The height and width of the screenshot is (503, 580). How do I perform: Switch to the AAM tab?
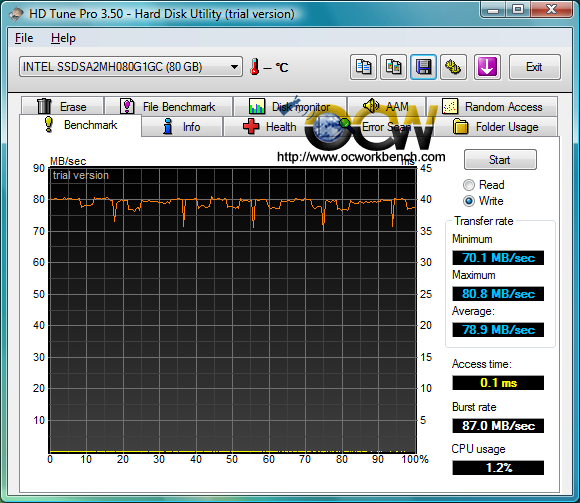click(x=387, y=106)
